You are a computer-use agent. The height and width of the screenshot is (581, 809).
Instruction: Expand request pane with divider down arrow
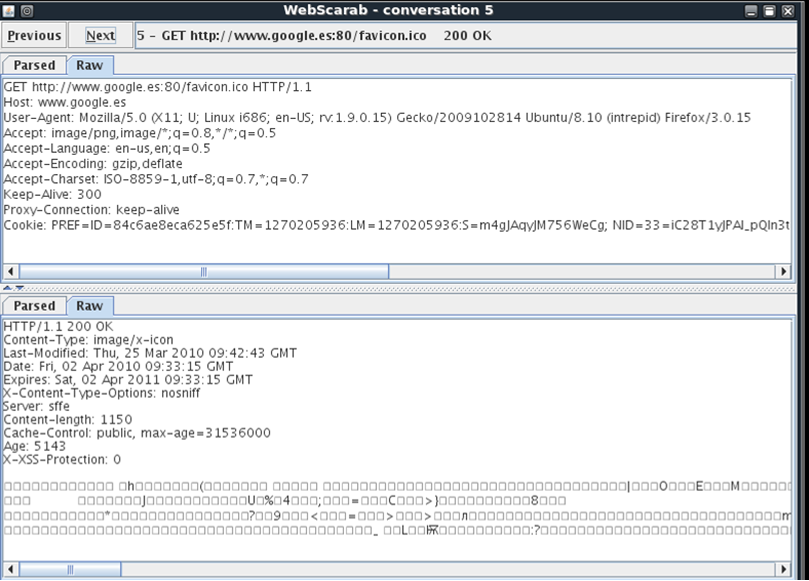point(19,288)
